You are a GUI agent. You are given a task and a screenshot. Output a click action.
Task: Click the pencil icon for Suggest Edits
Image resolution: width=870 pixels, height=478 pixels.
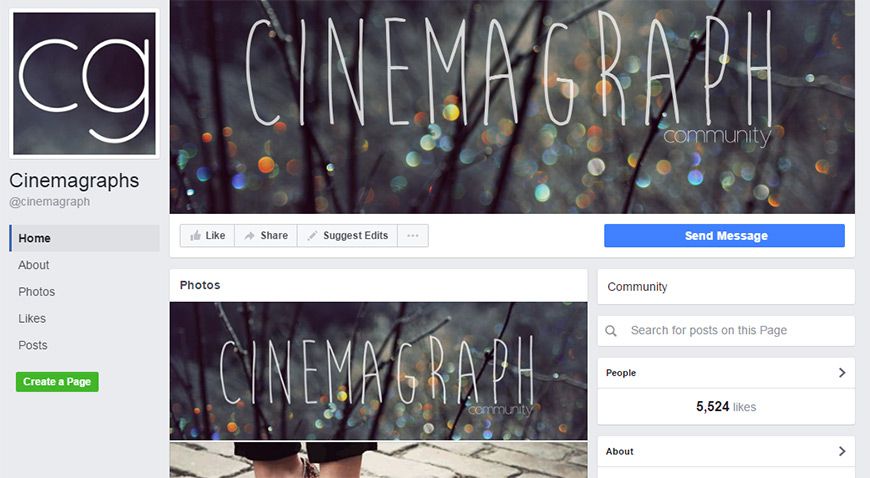pyautogui.click(x=312, y=236)
